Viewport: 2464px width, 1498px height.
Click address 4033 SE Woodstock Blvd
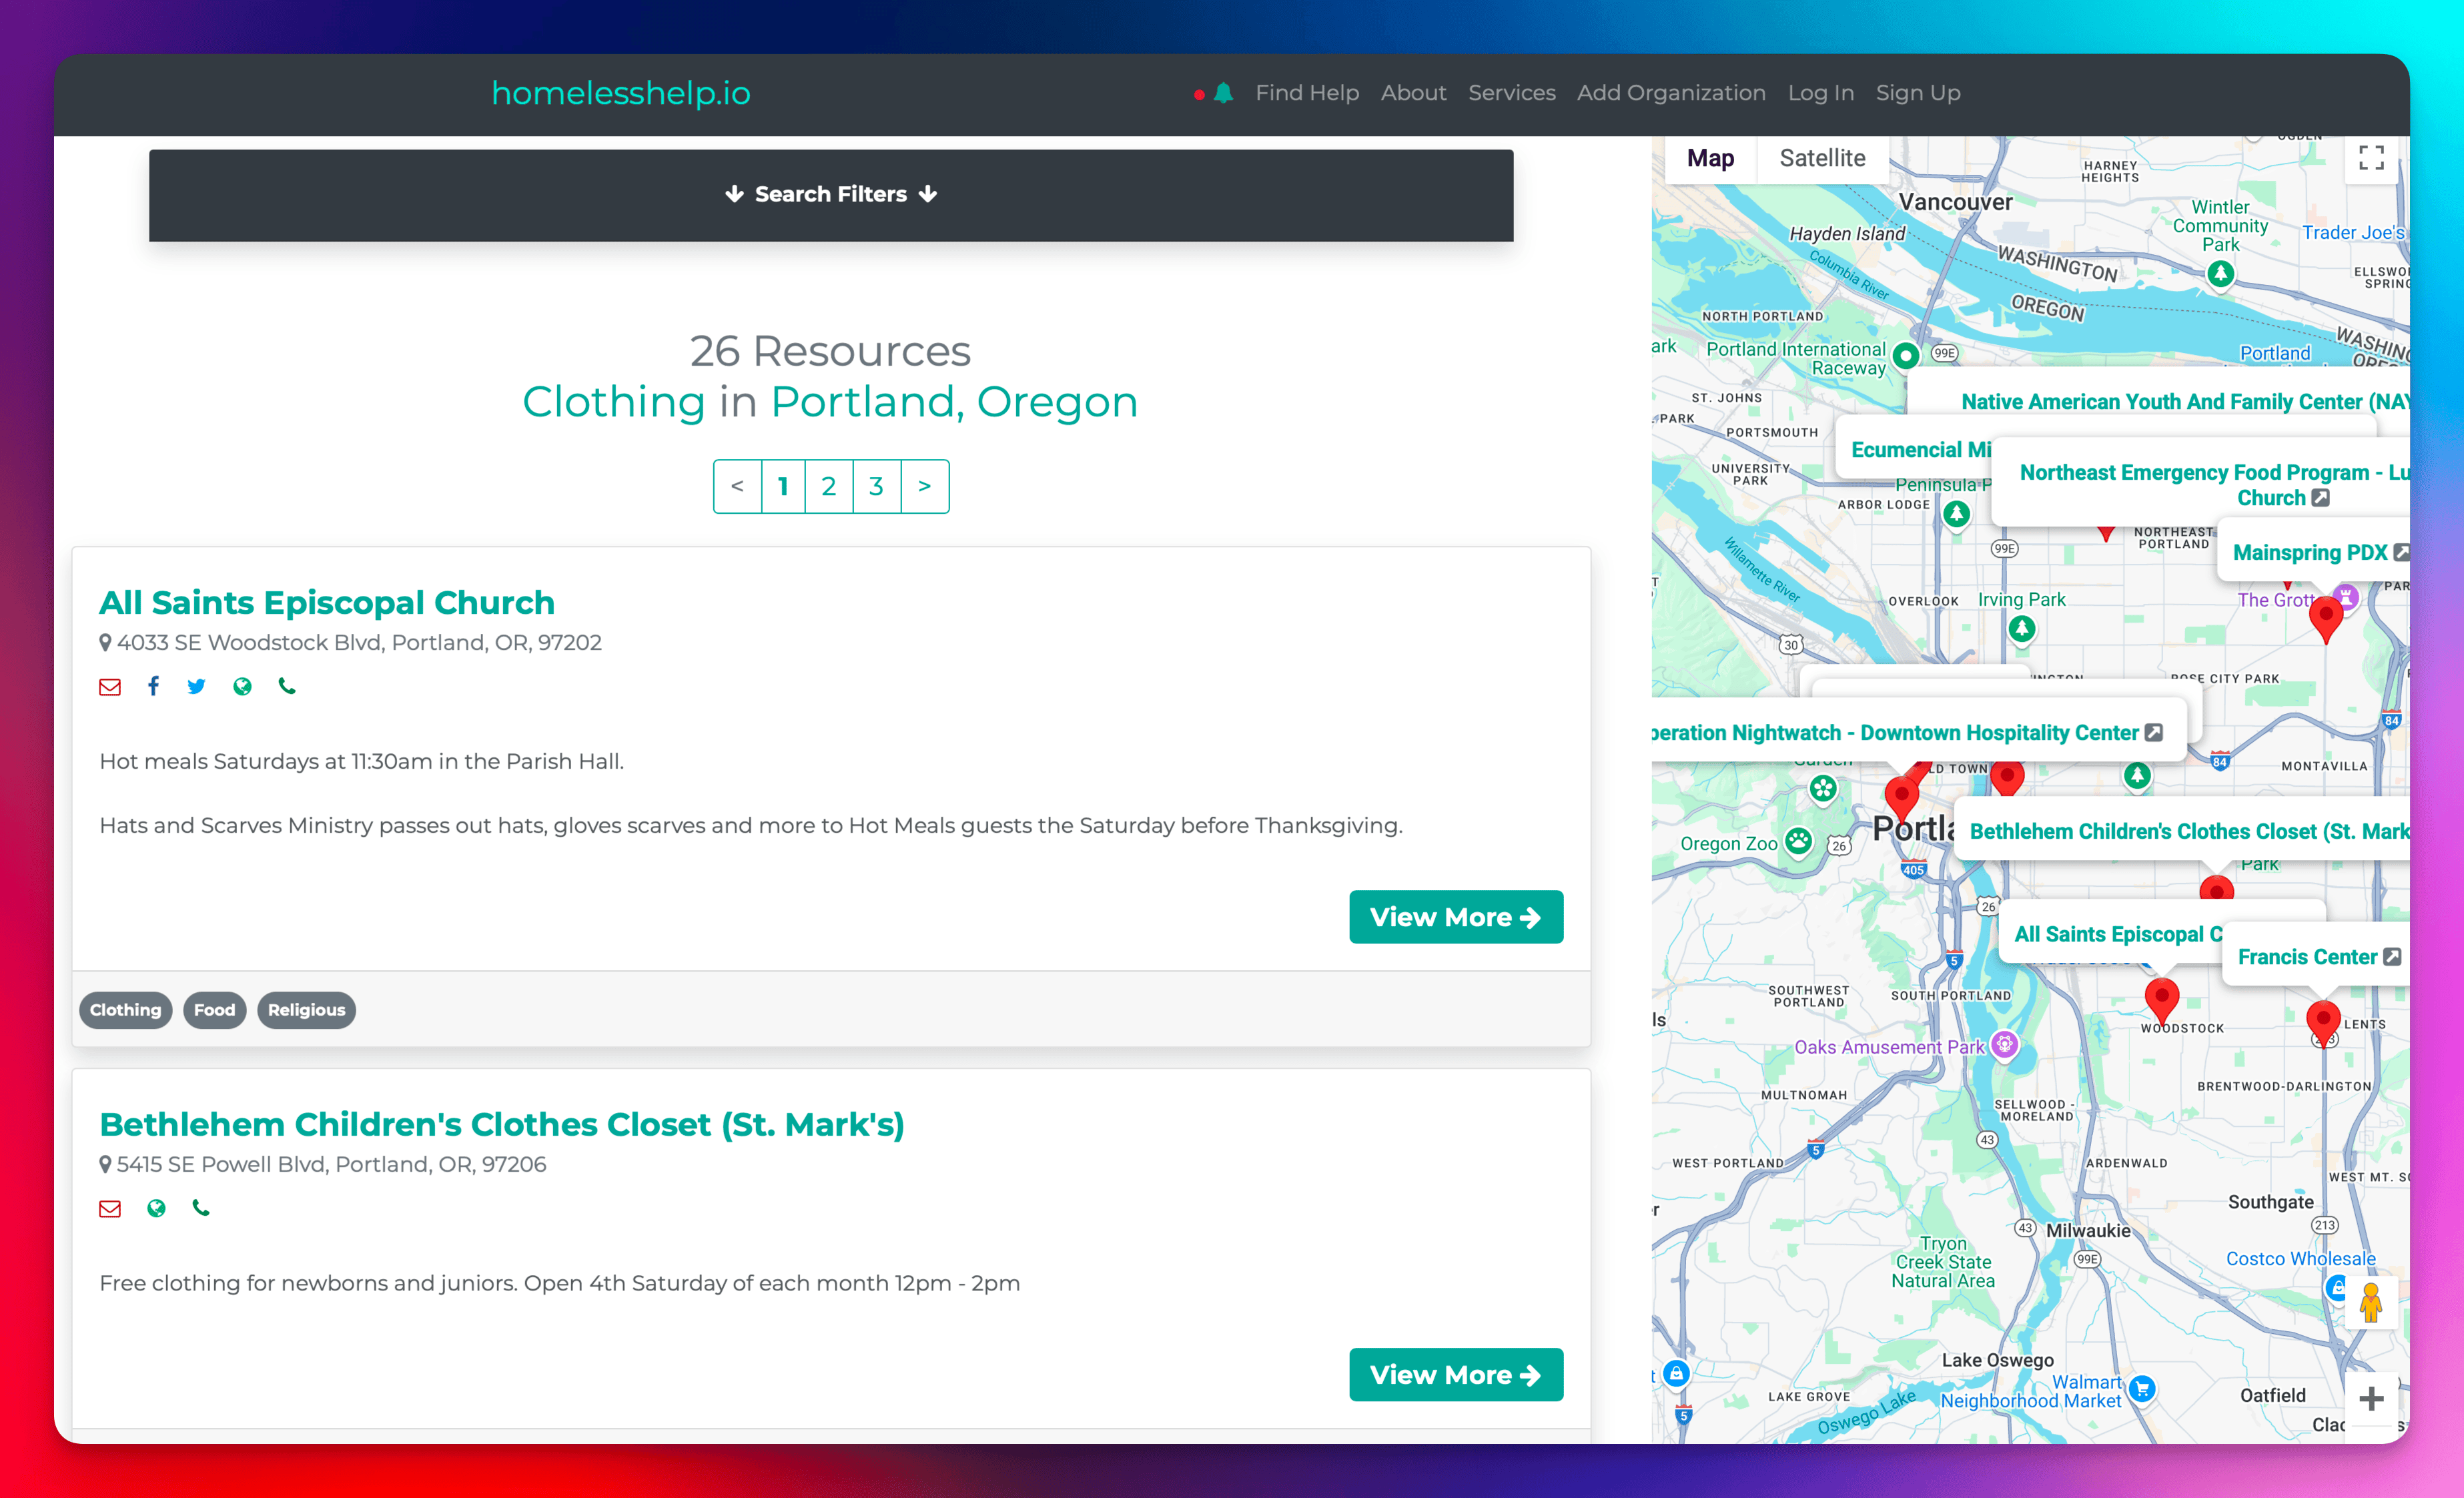(x=359, y=642)
